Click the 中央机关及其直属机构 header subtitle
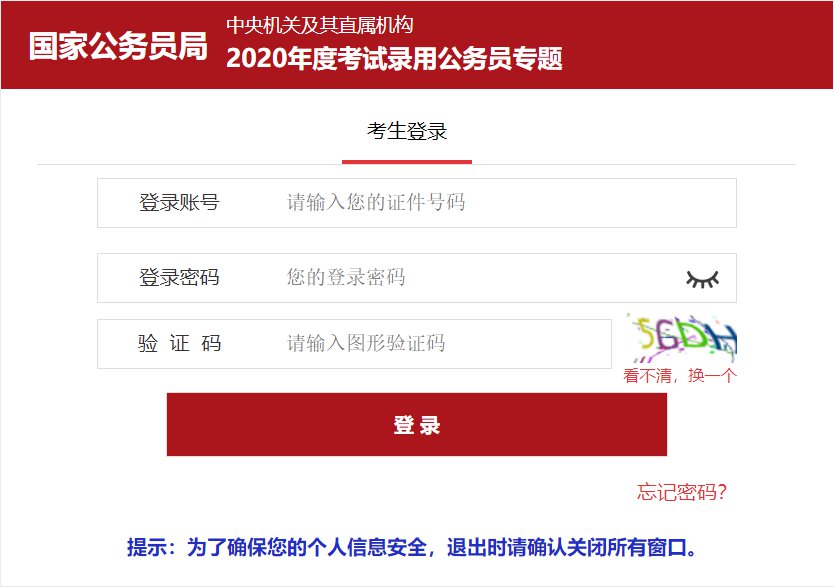 (320, 25)
